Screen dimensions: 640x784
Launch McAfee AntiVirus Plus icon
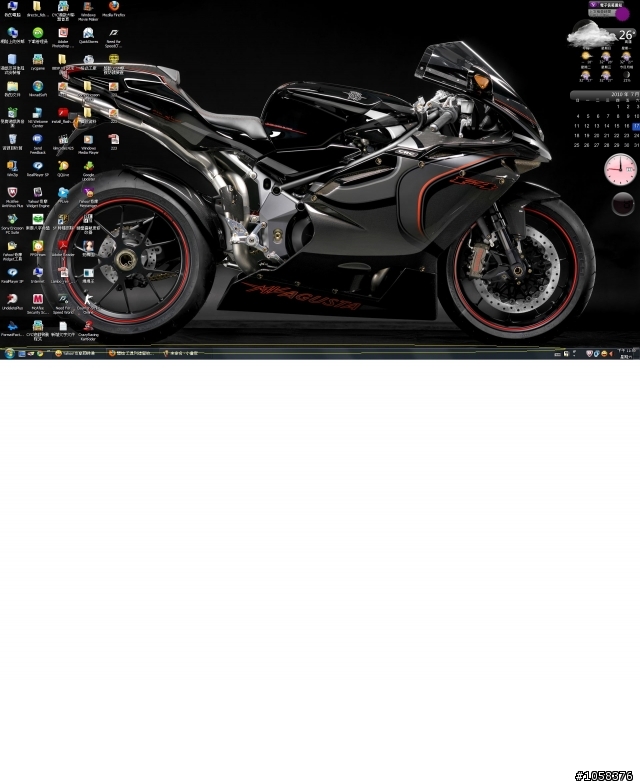coord(12,197)
